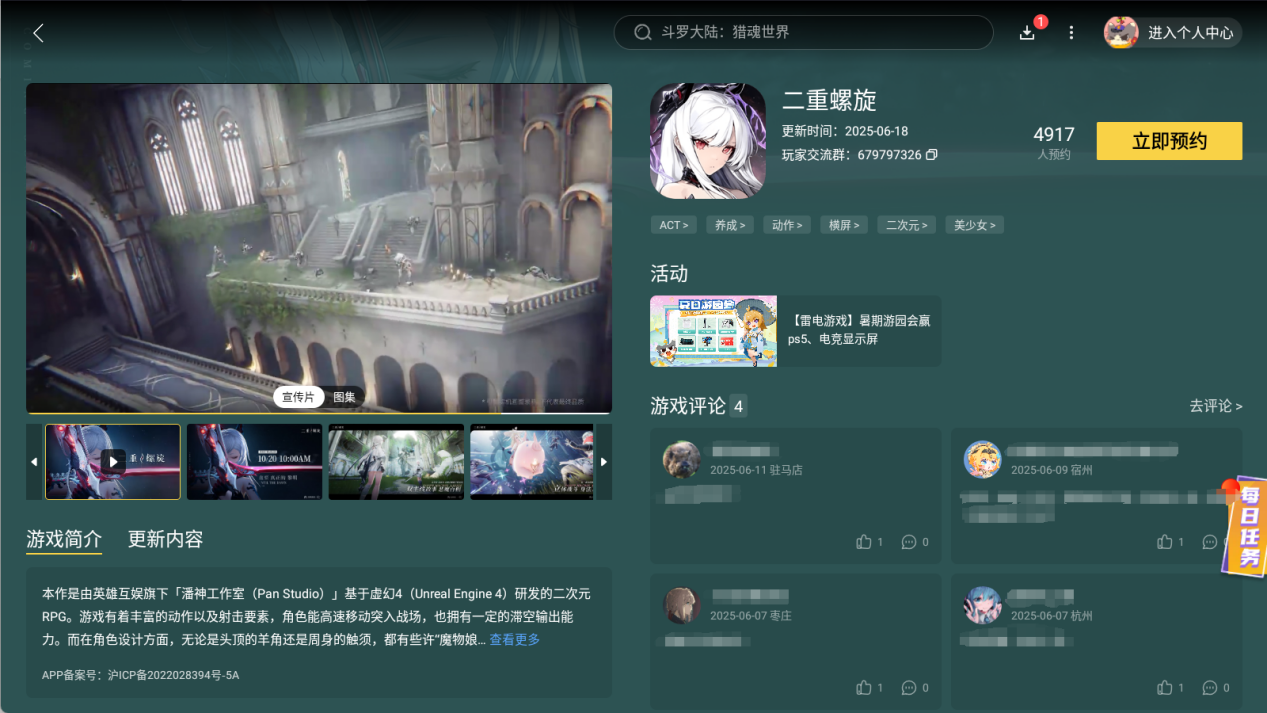Click the right arrow to browse more thumbnails

click(603, 461)
